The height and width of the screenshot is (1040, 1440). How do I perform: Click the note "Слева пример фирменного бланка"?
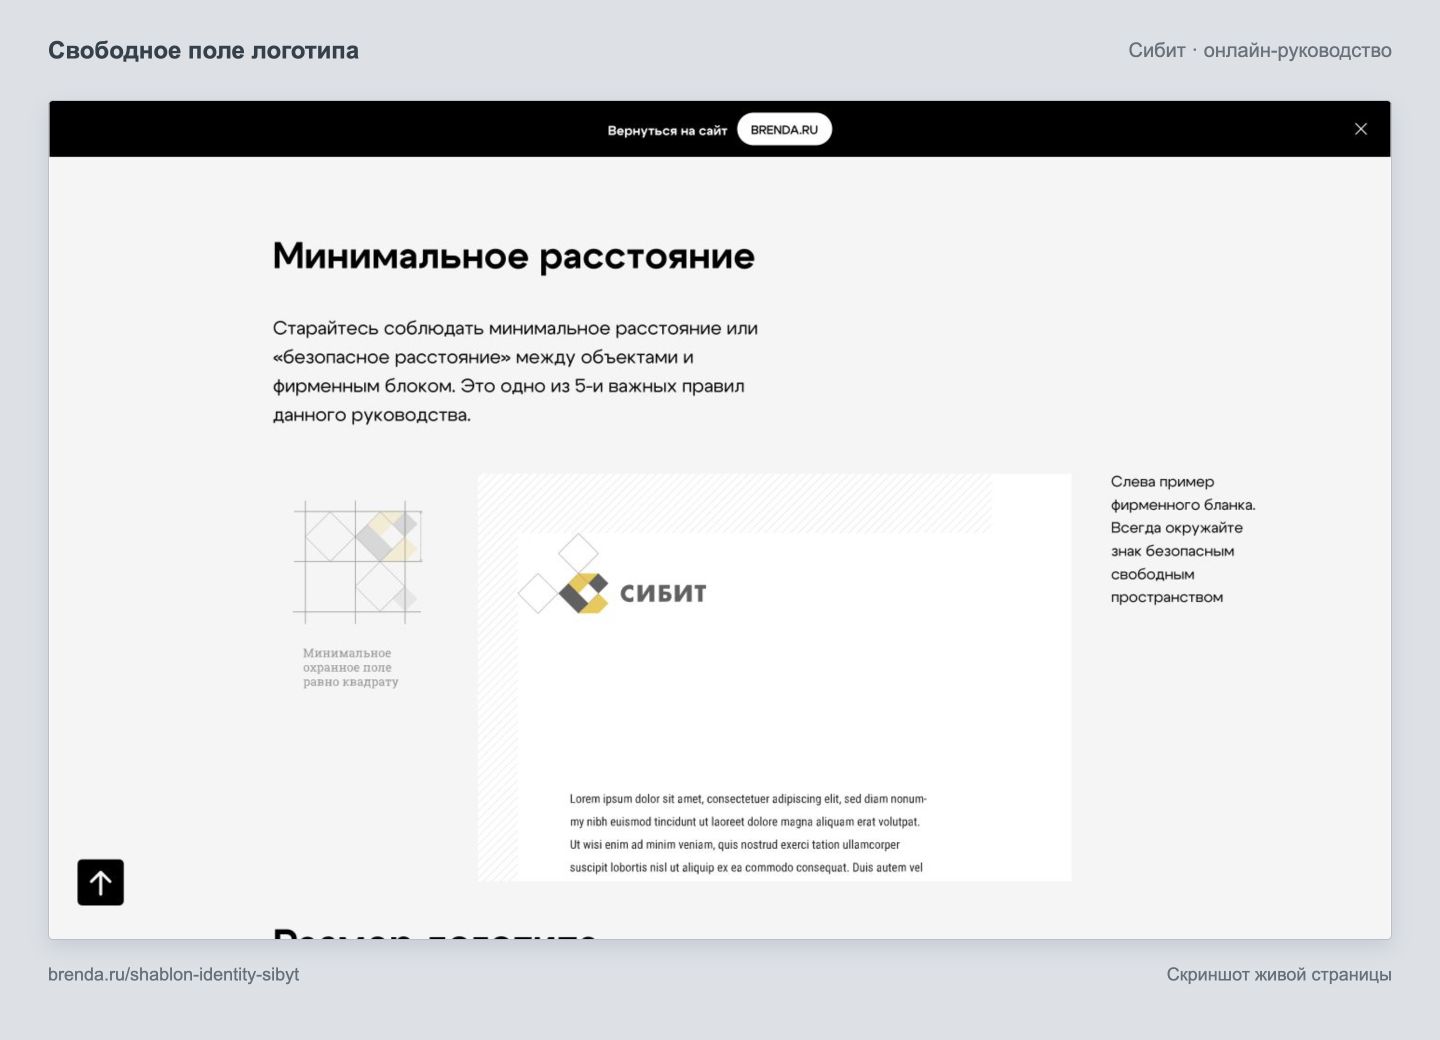coord(1183,539)
